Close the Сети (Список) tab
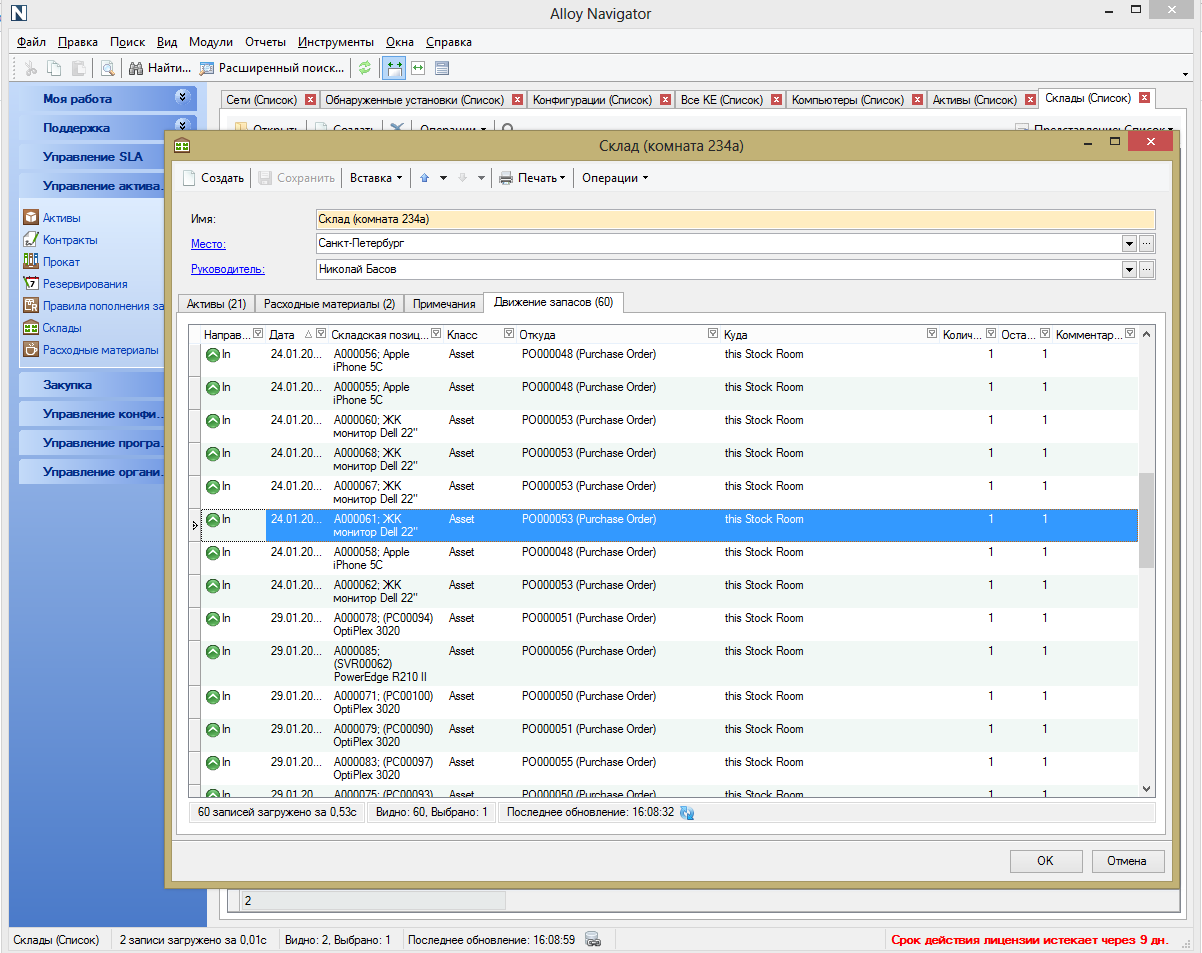This screenshot has height=953, width=1202. coord(310,100)
